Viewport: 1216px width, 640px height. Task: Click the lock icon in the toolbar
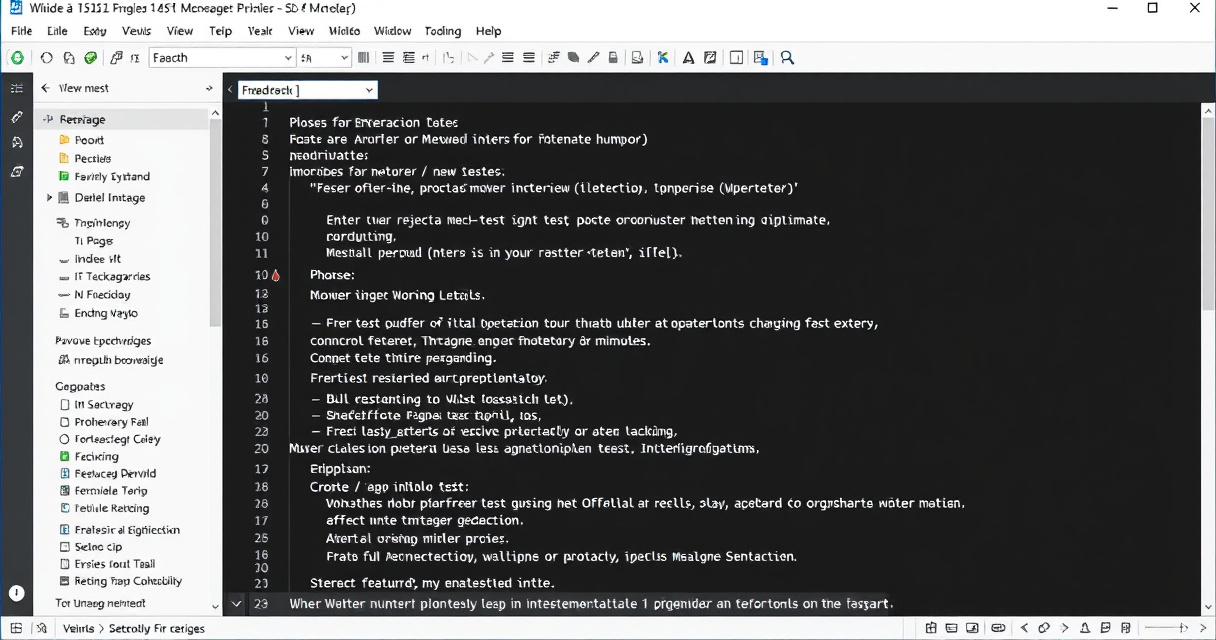pos(613,58)
